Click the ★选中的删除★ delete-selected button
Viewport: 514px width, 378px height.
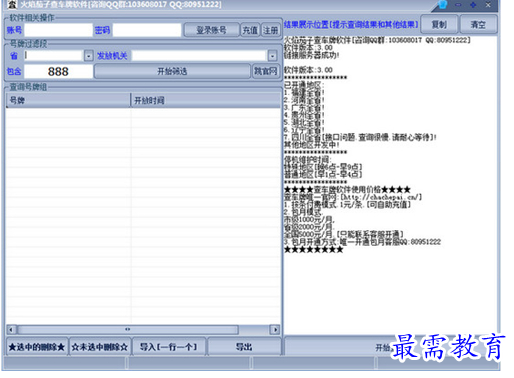(x=37, y=347)
